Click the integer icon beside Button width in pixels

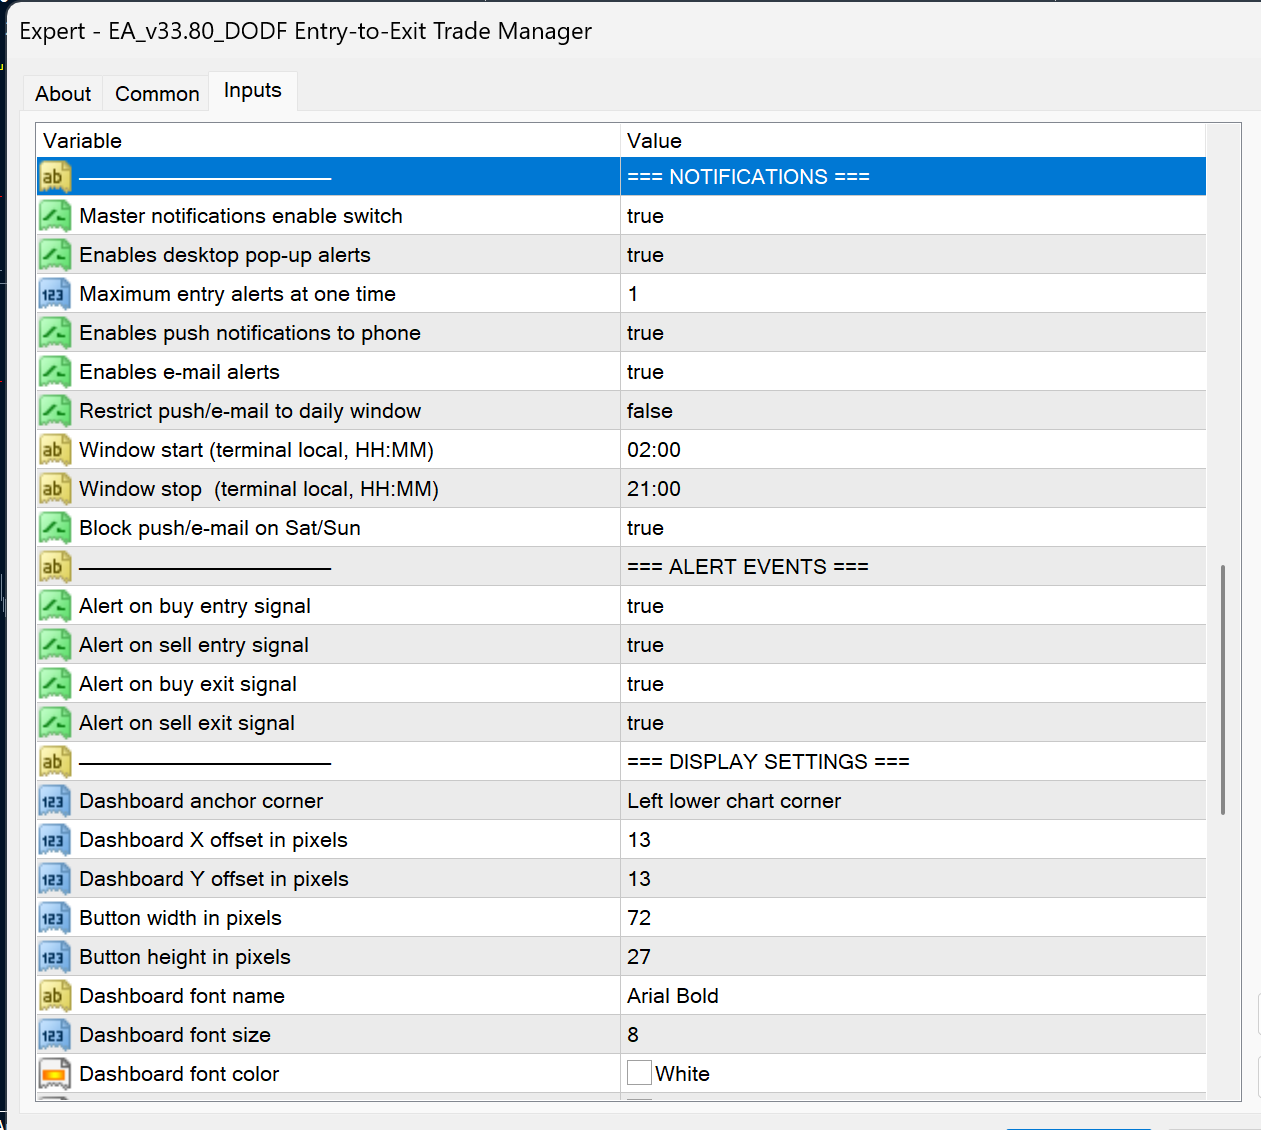(x=55, y=918)
